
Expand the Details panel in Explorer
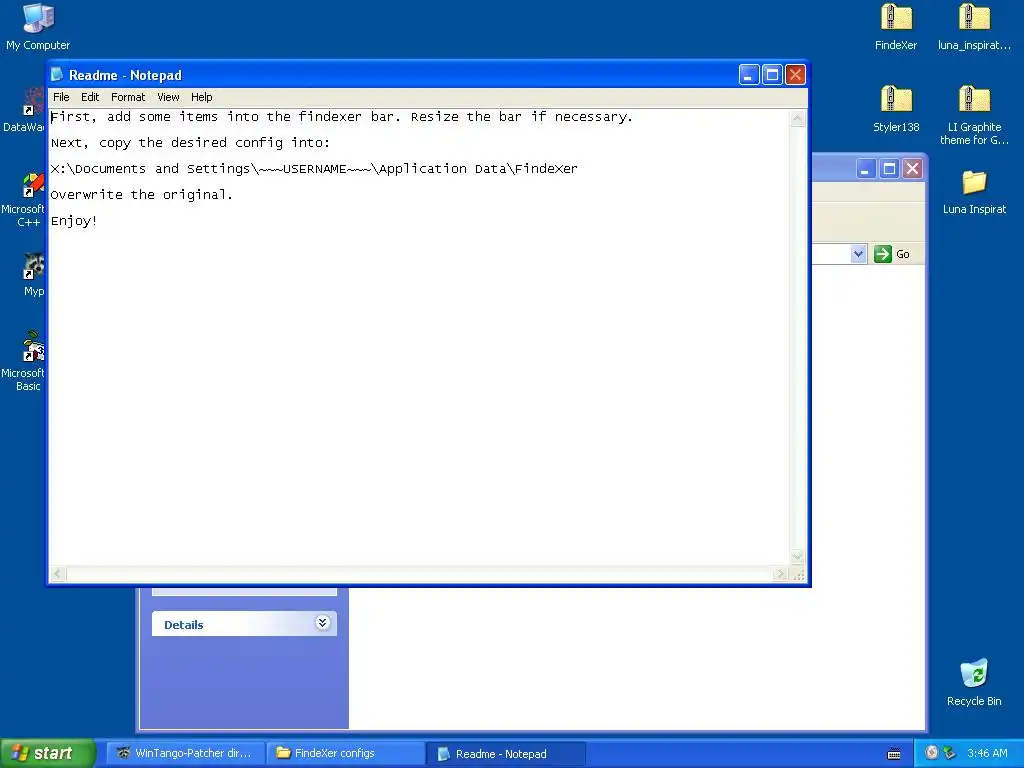(x=322, y=623)
